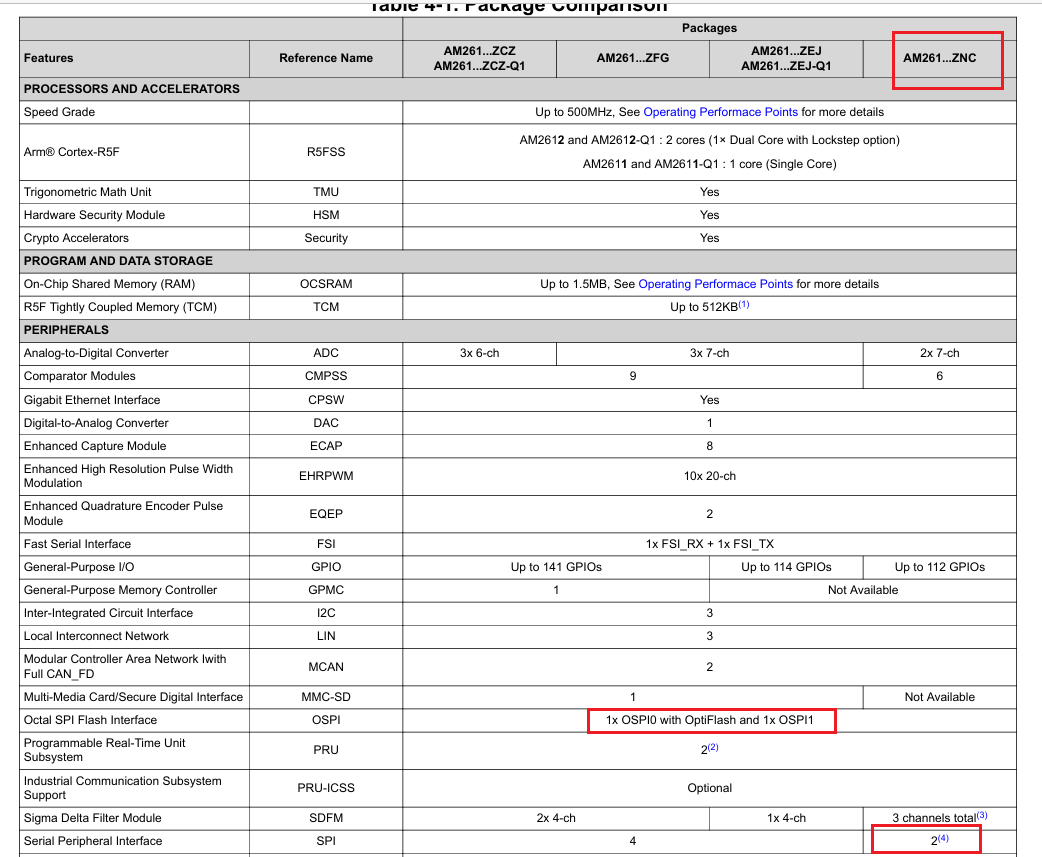
Task: Select the AM261...ZNC package column header
Action: 940,58
